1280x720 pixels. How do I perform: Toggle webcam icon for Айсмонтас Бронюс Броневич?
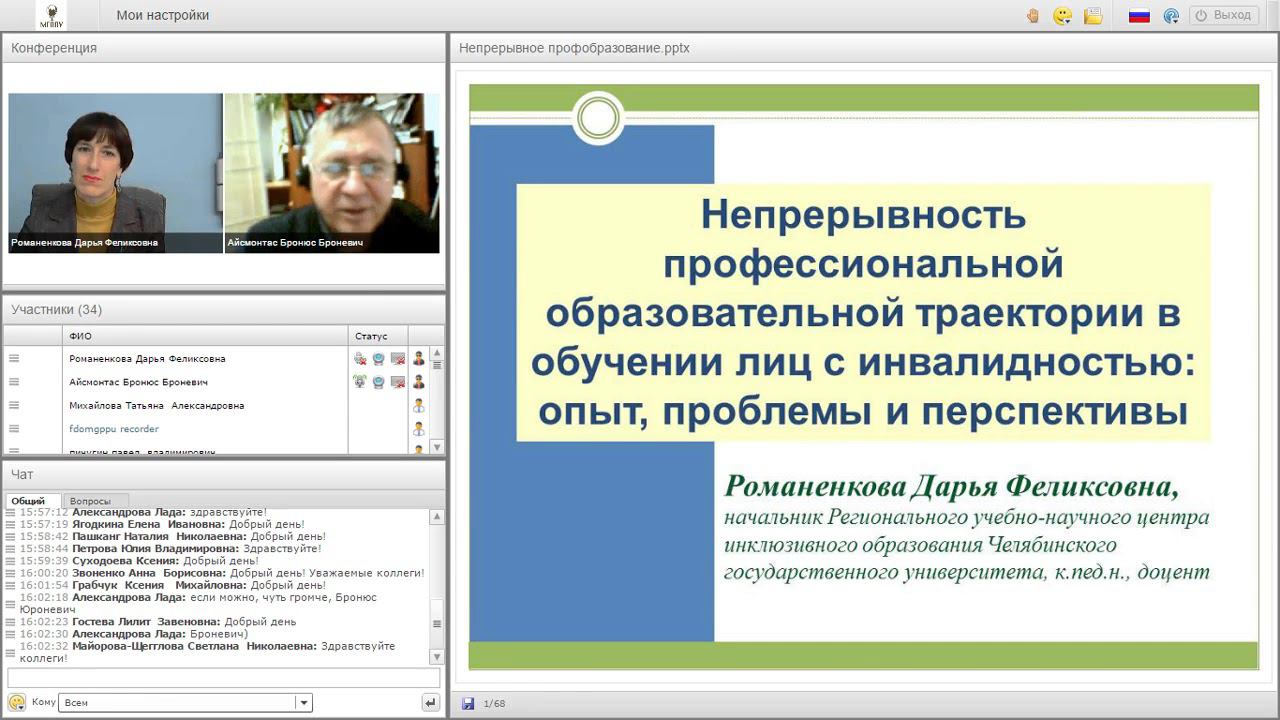[379, 382]
